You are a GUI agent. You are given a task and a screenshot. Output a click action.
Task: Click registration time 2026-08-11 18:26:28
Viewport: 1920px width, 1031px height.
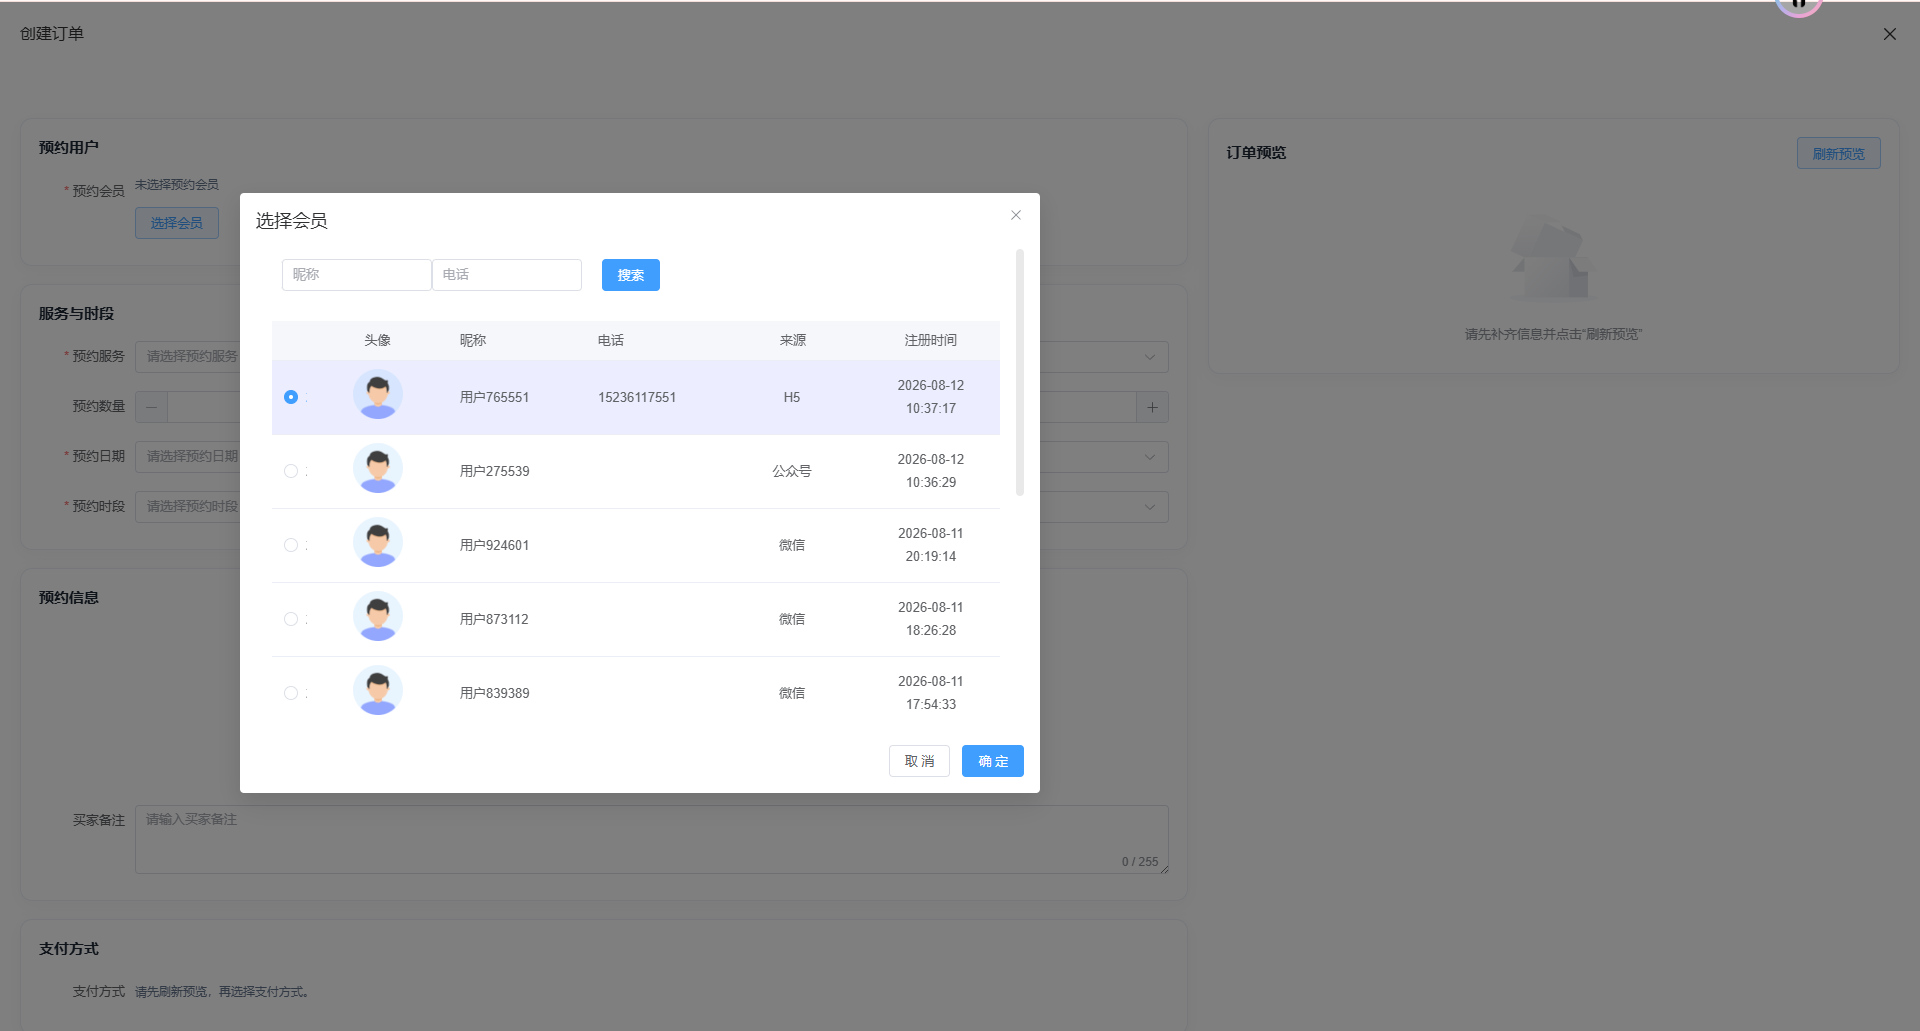pyautogui.click(x=931, y=619)
